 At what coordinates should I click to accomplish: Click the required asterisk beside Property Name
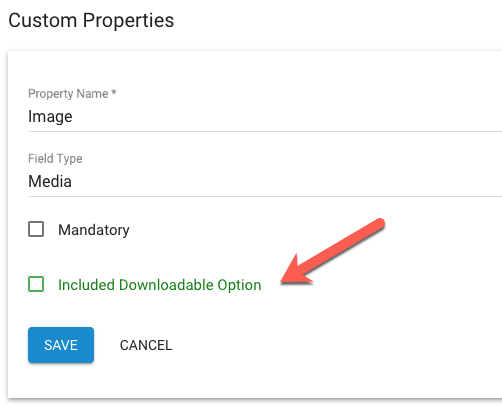[x=114, y=92]
